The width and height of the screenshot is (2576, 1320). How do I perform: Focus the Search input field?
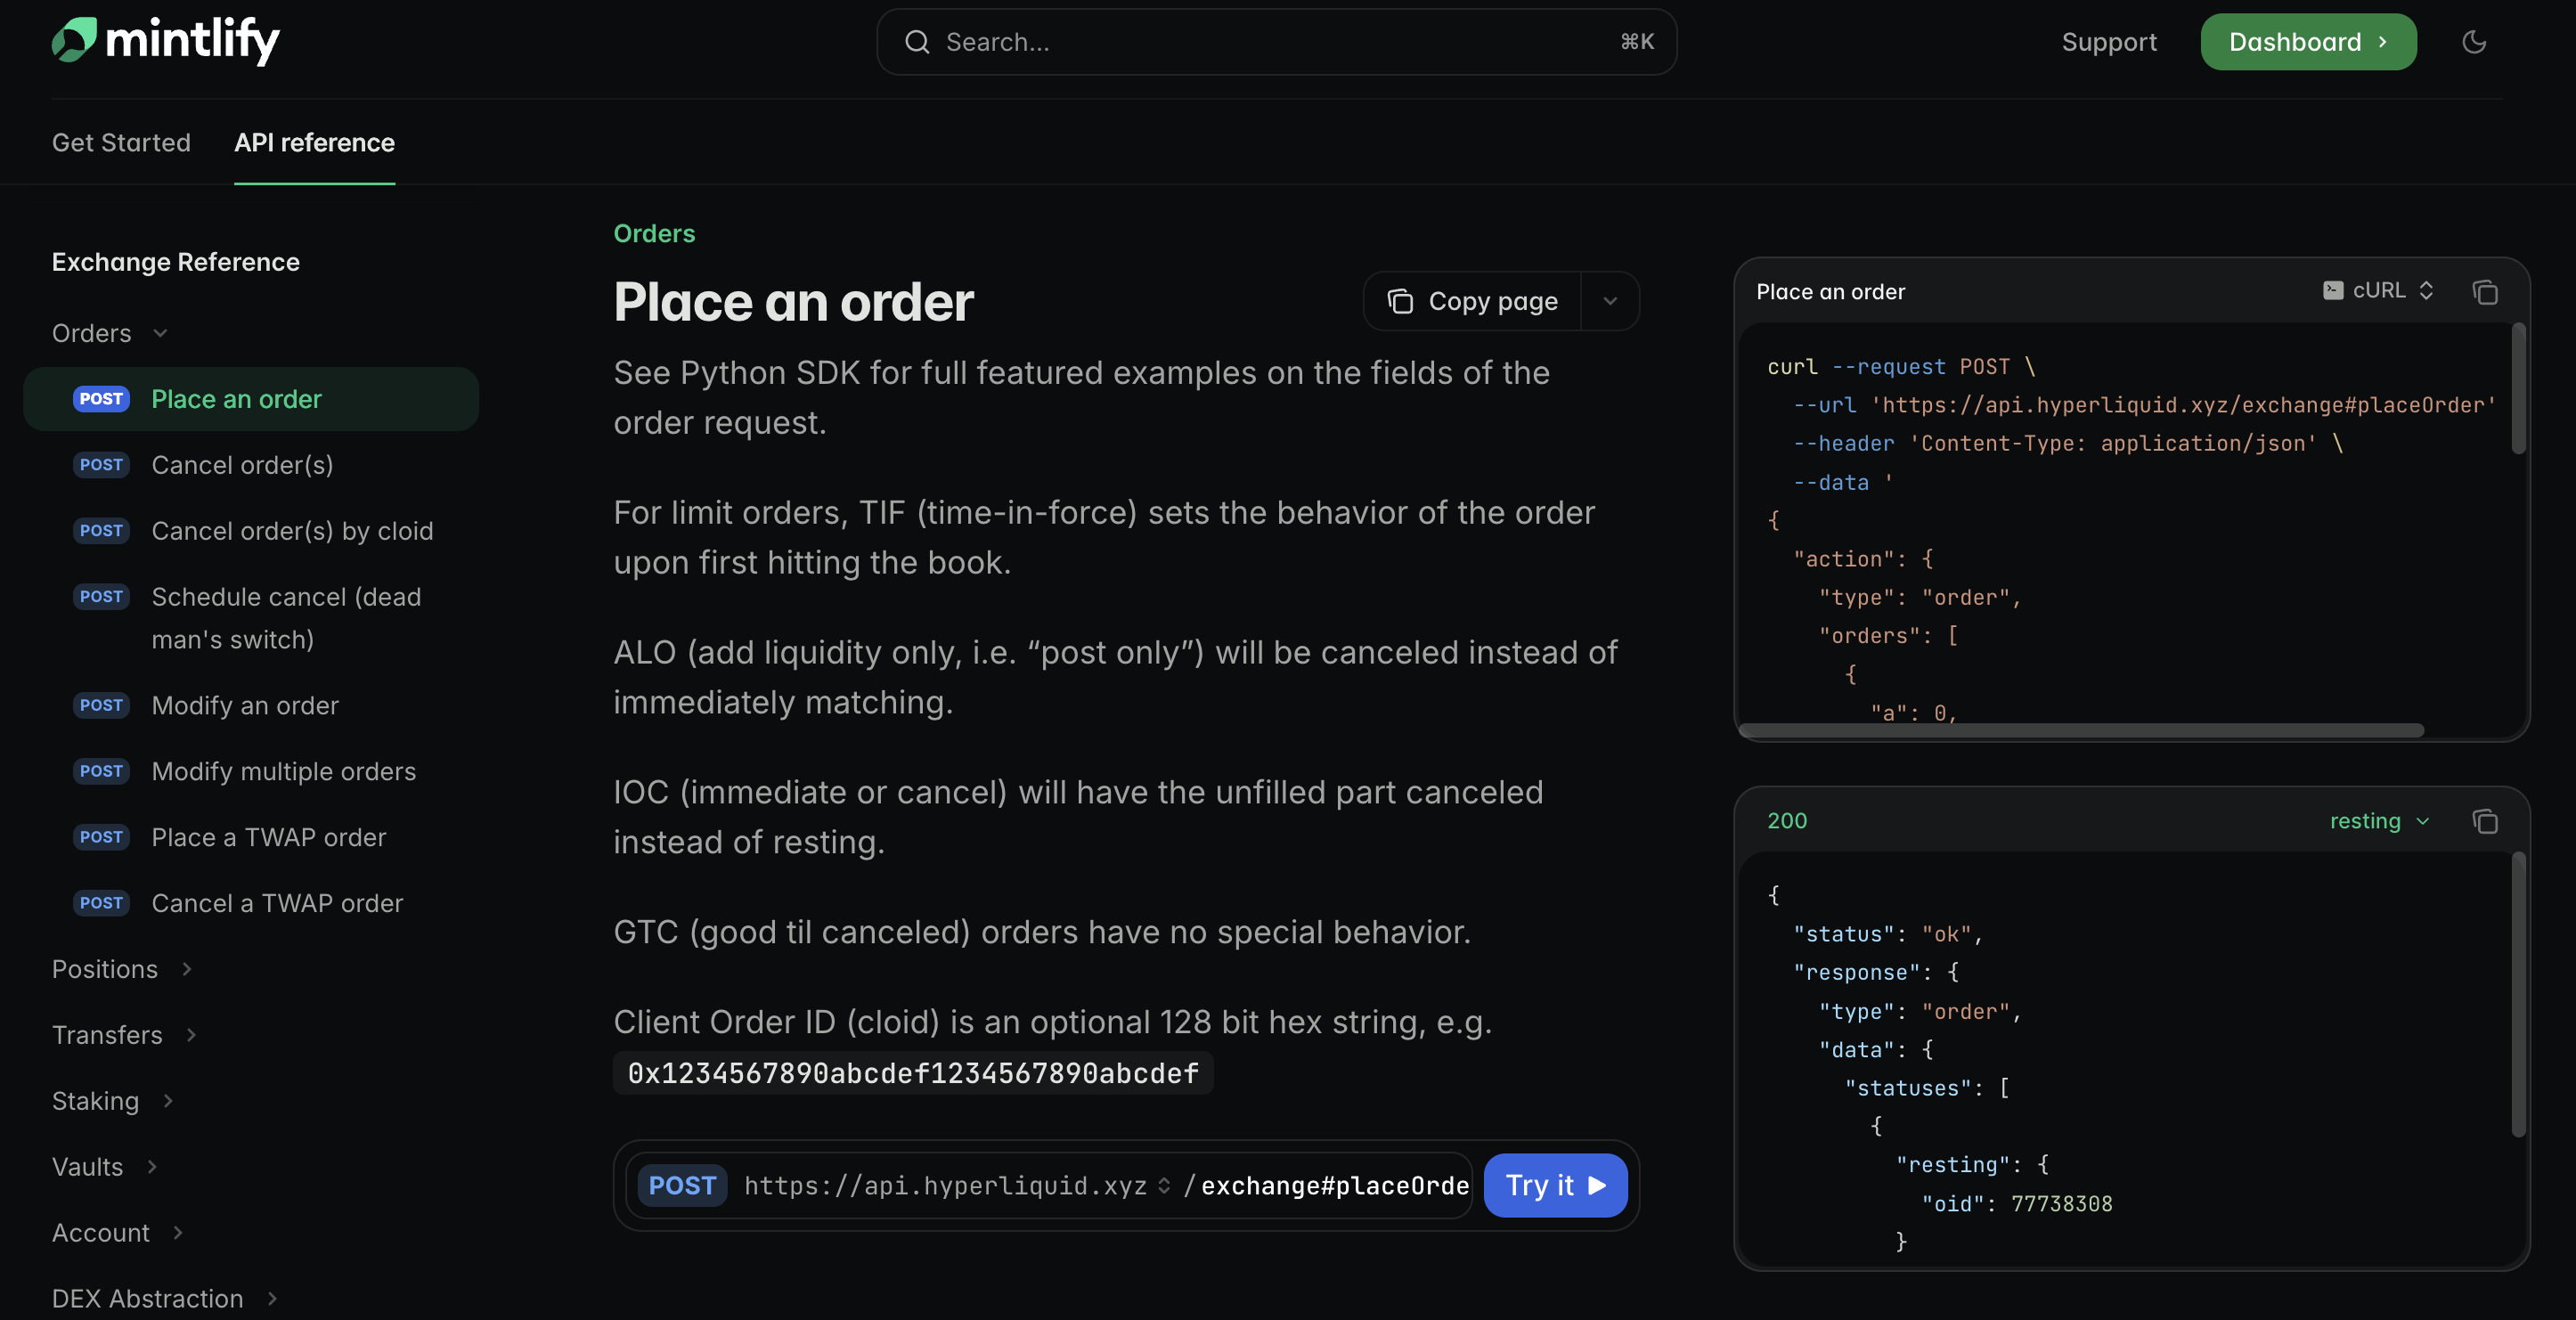click(1276, 42)
